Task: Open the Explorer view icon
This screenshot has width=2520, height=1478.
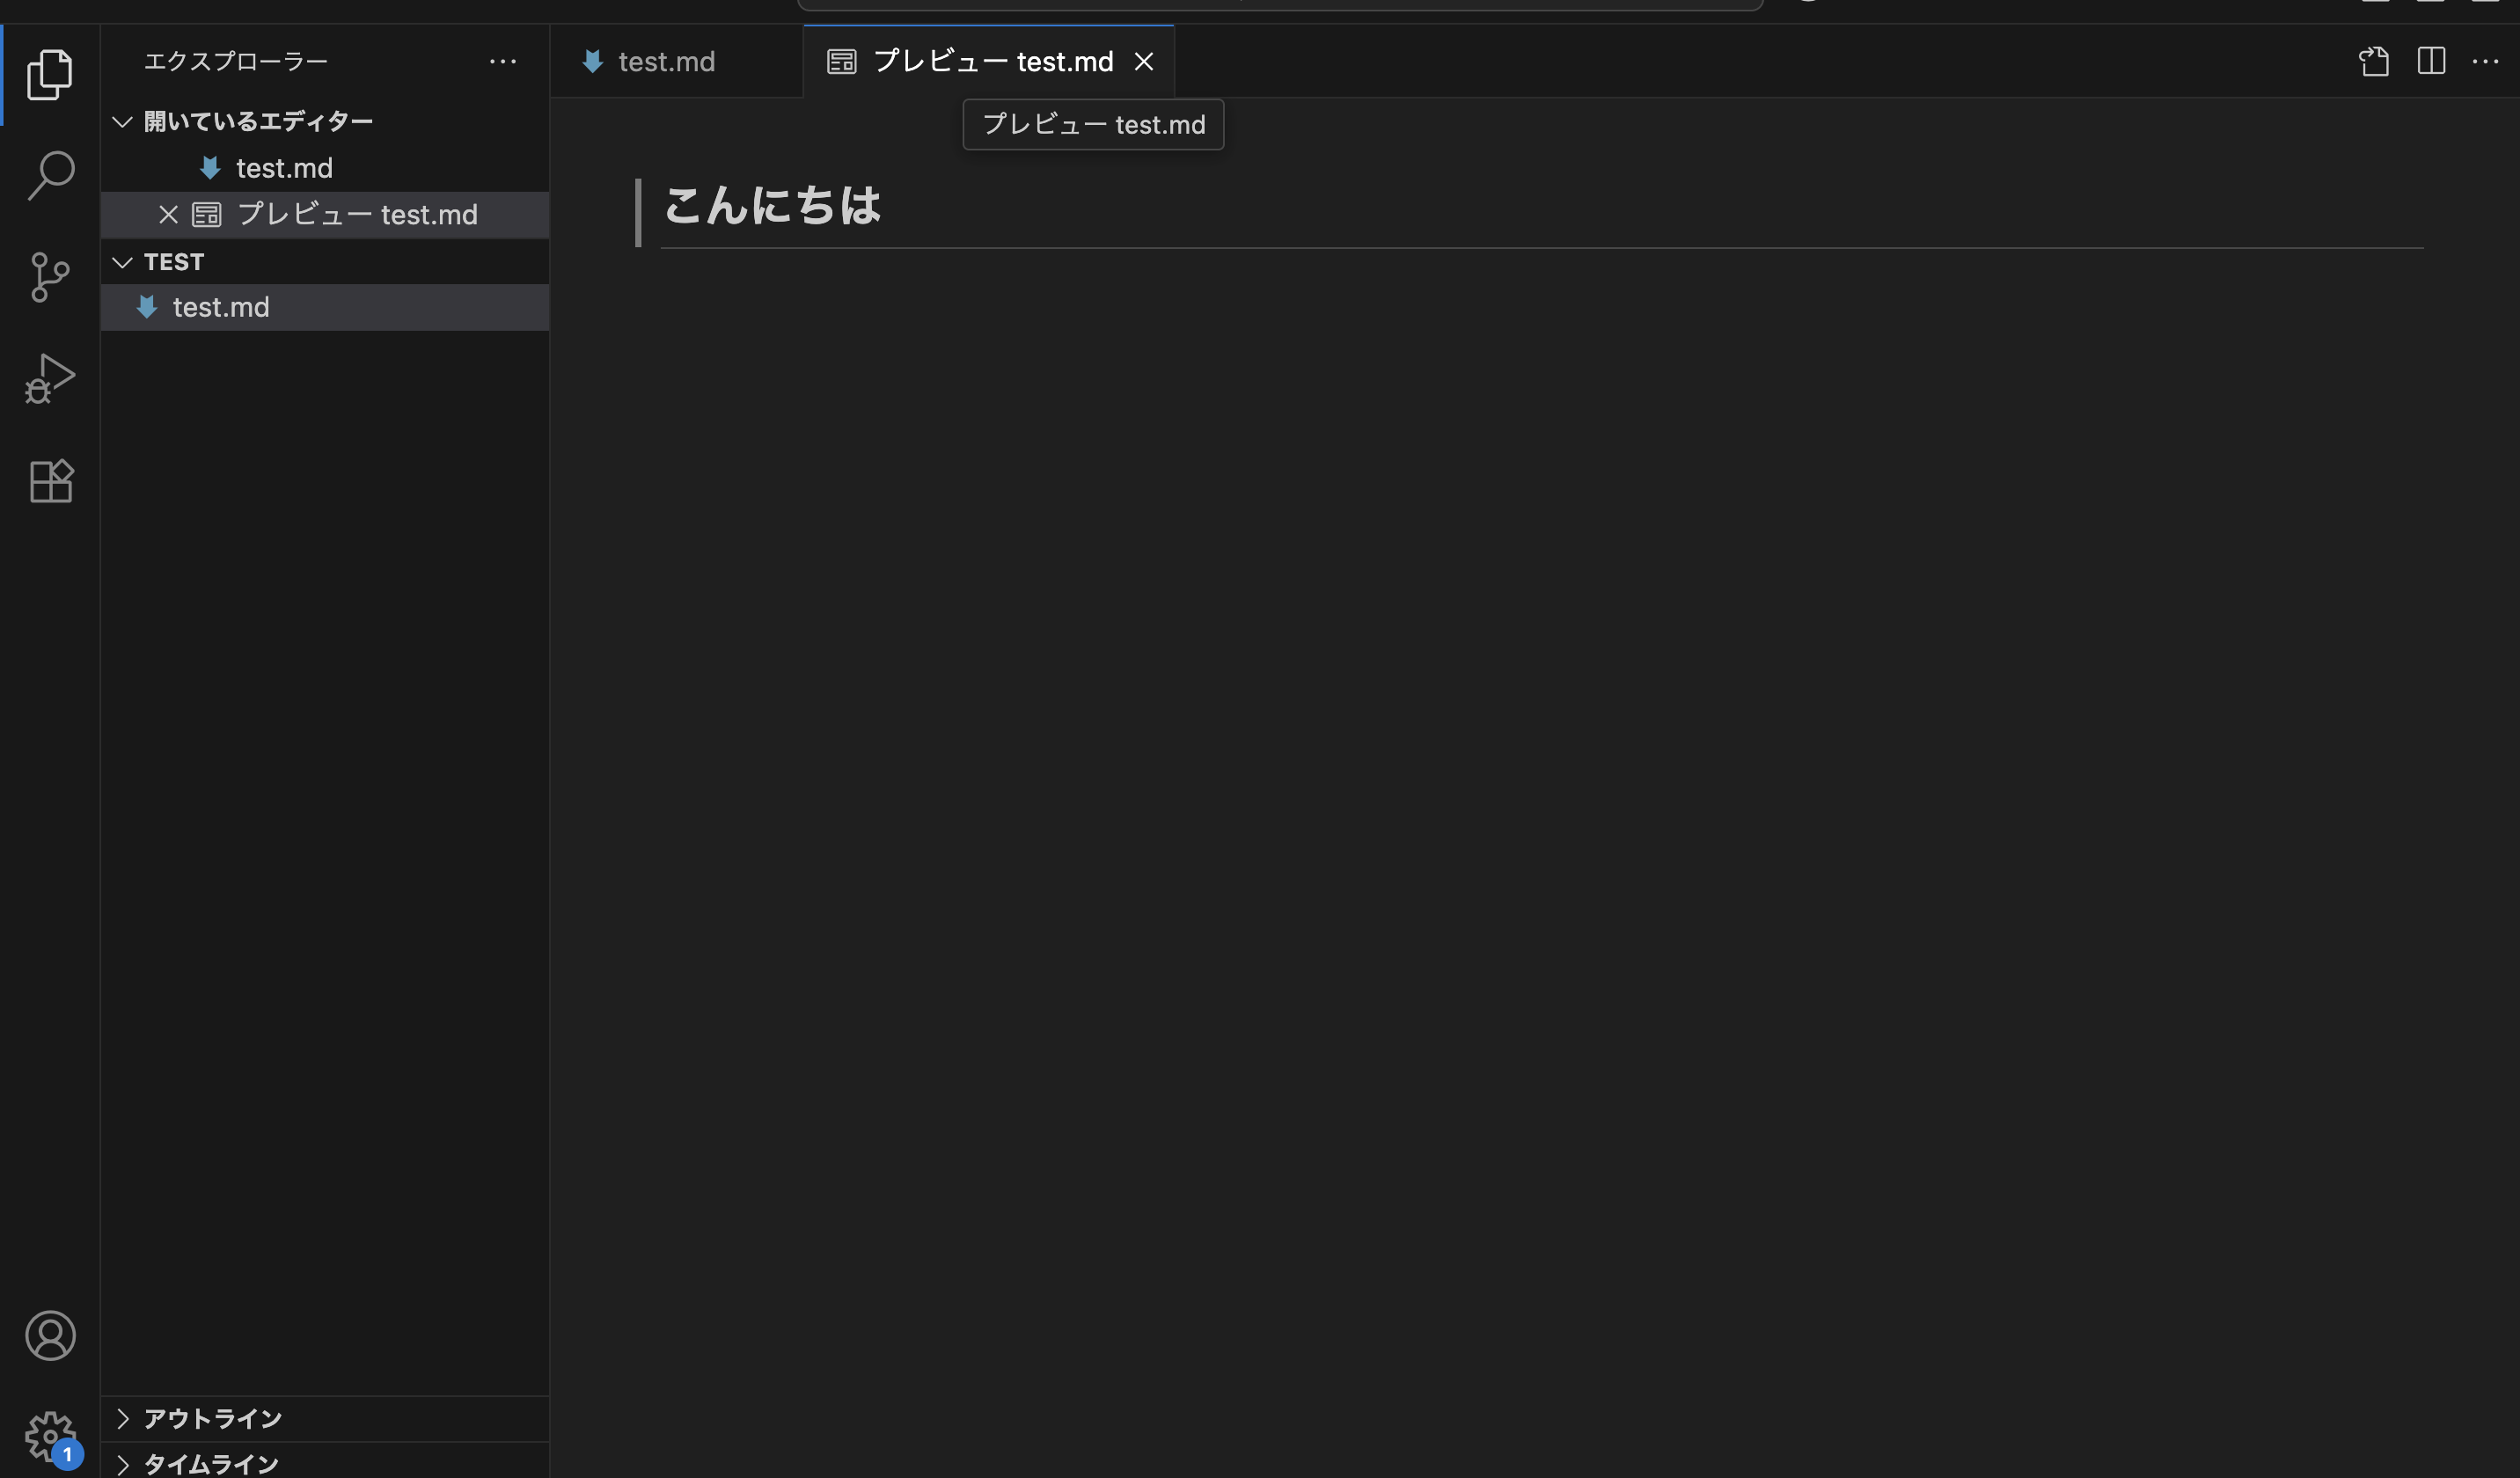Action: 50,73
